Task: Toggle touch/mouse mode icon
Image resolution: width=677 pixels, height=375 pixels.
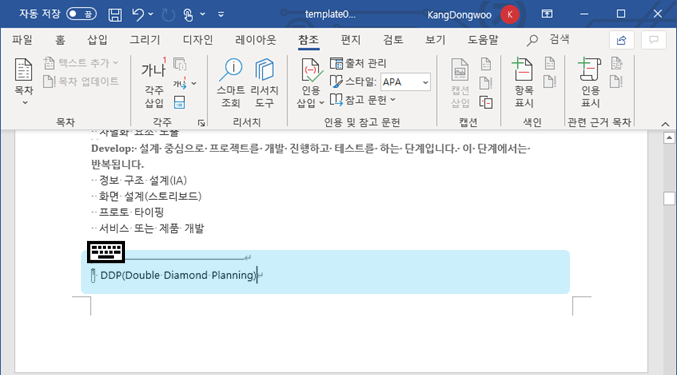Action: [x=188, y=15]
